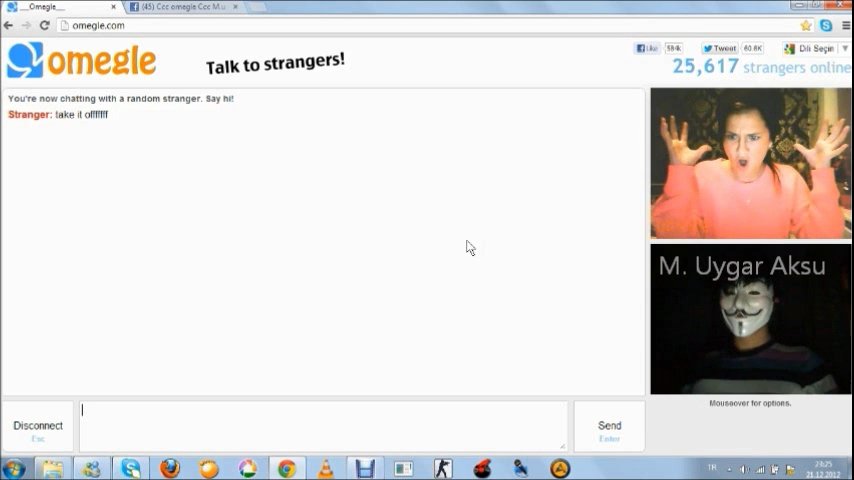This screenshot has width=854, height=480.
Task: Open the red hat app in the taskbar
Action: tap(482, 469)
